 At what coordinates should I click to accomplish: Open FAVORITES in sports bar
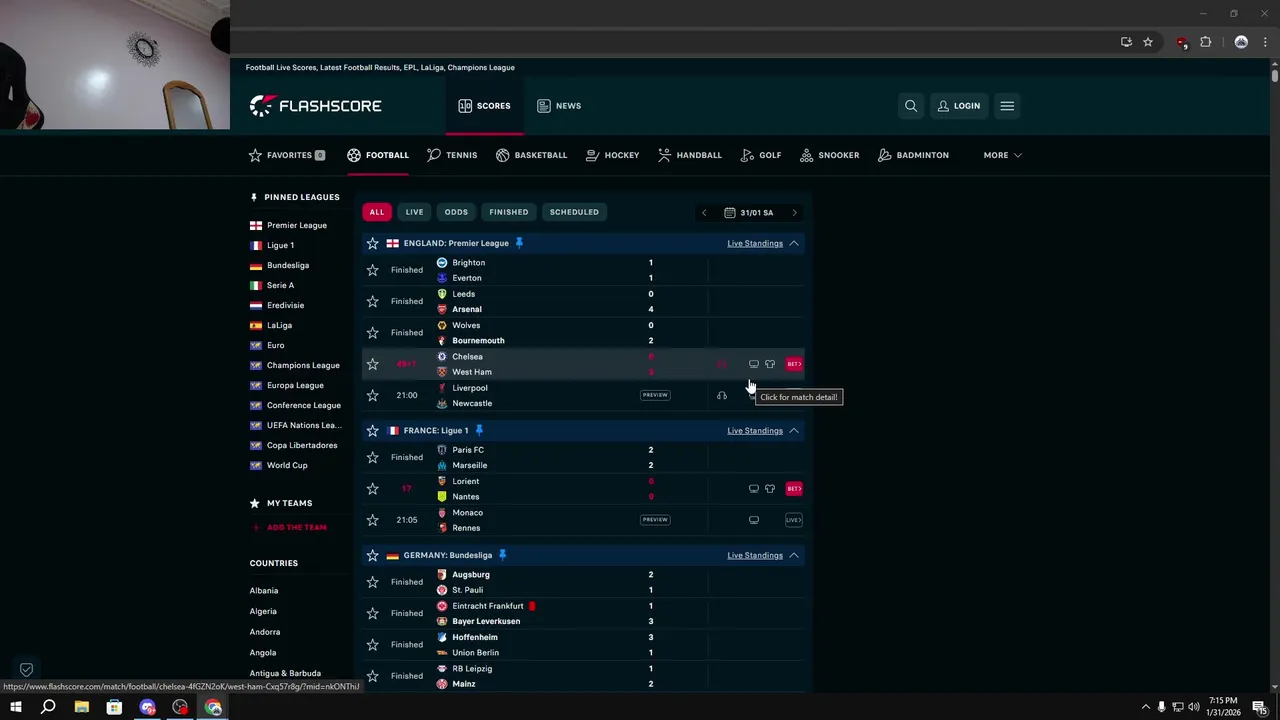click(287, 155)
